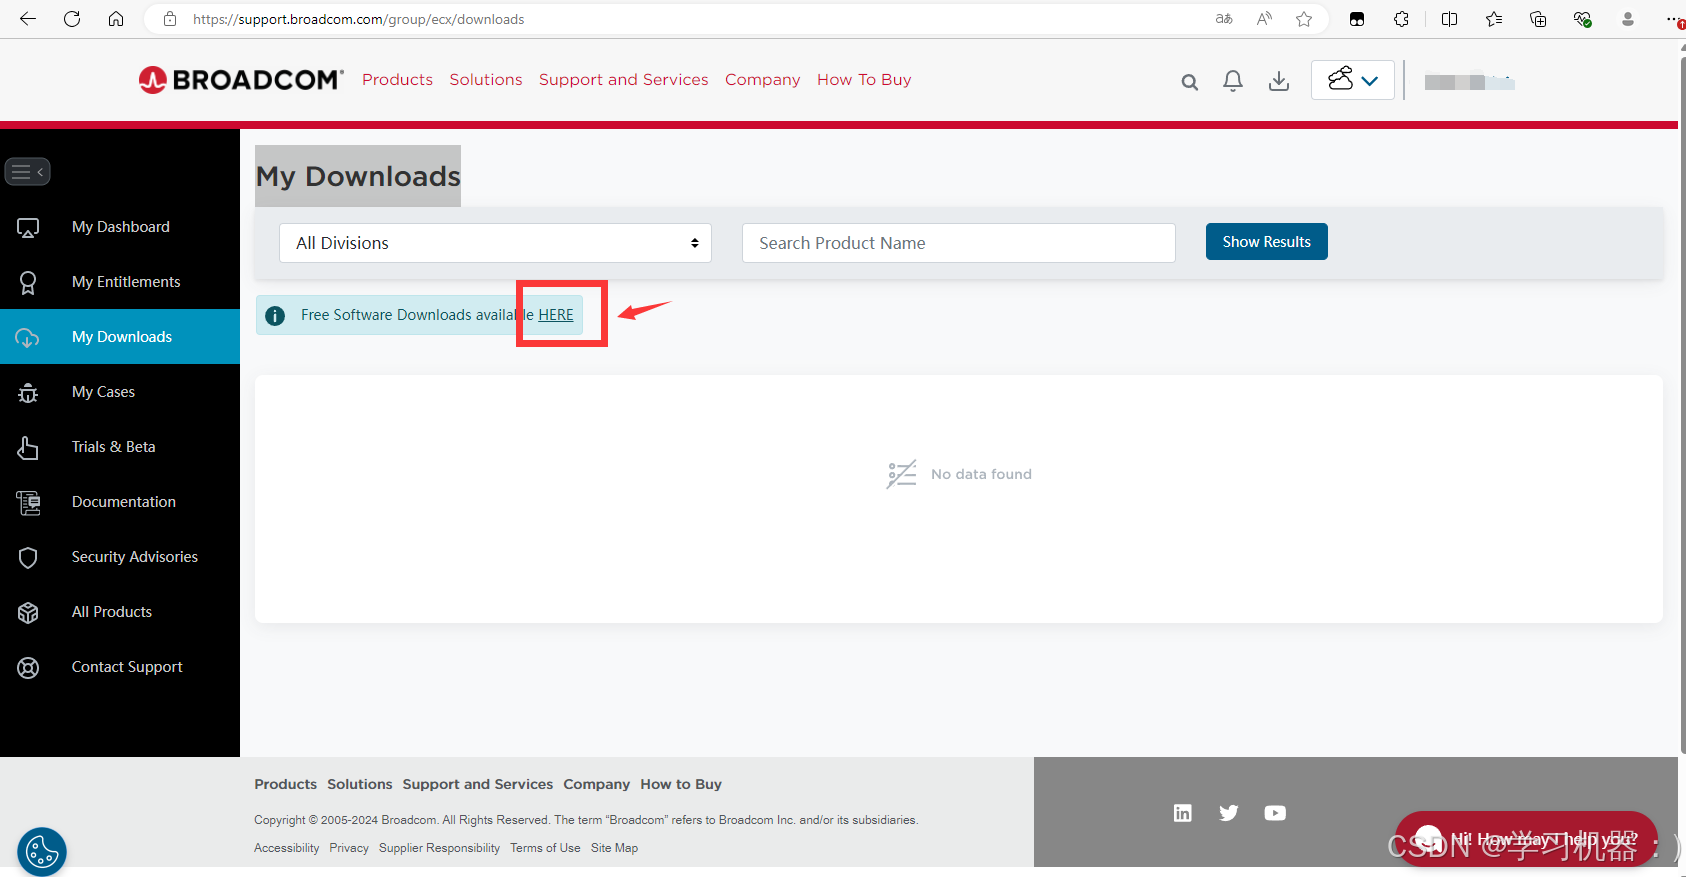This screenshot has height=877, width=1686.
Task: Open My Cases in sidebar
Action: coord(120,392)
